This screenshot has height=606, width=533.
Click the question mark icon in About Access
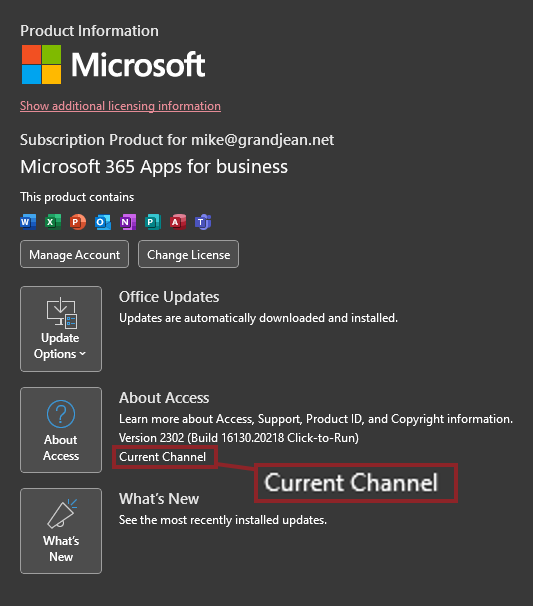point(61,414)
